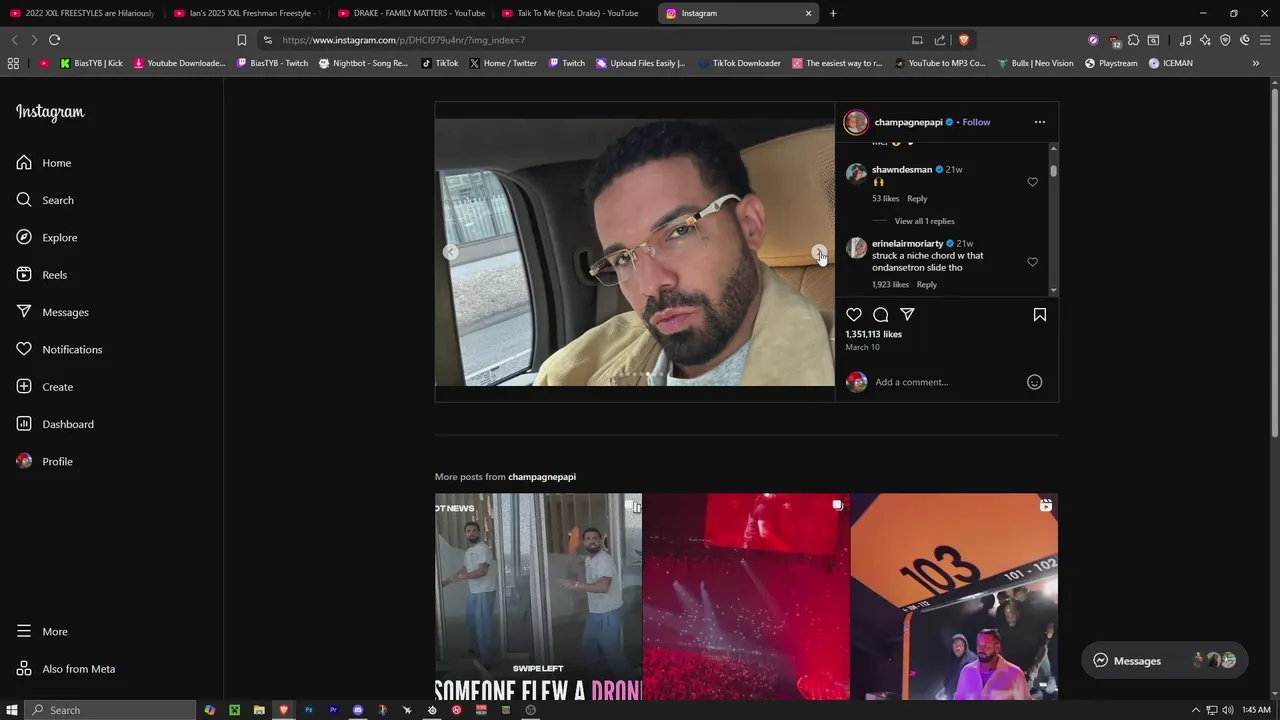Open the browser hamburger main menu

[1265, 40]
